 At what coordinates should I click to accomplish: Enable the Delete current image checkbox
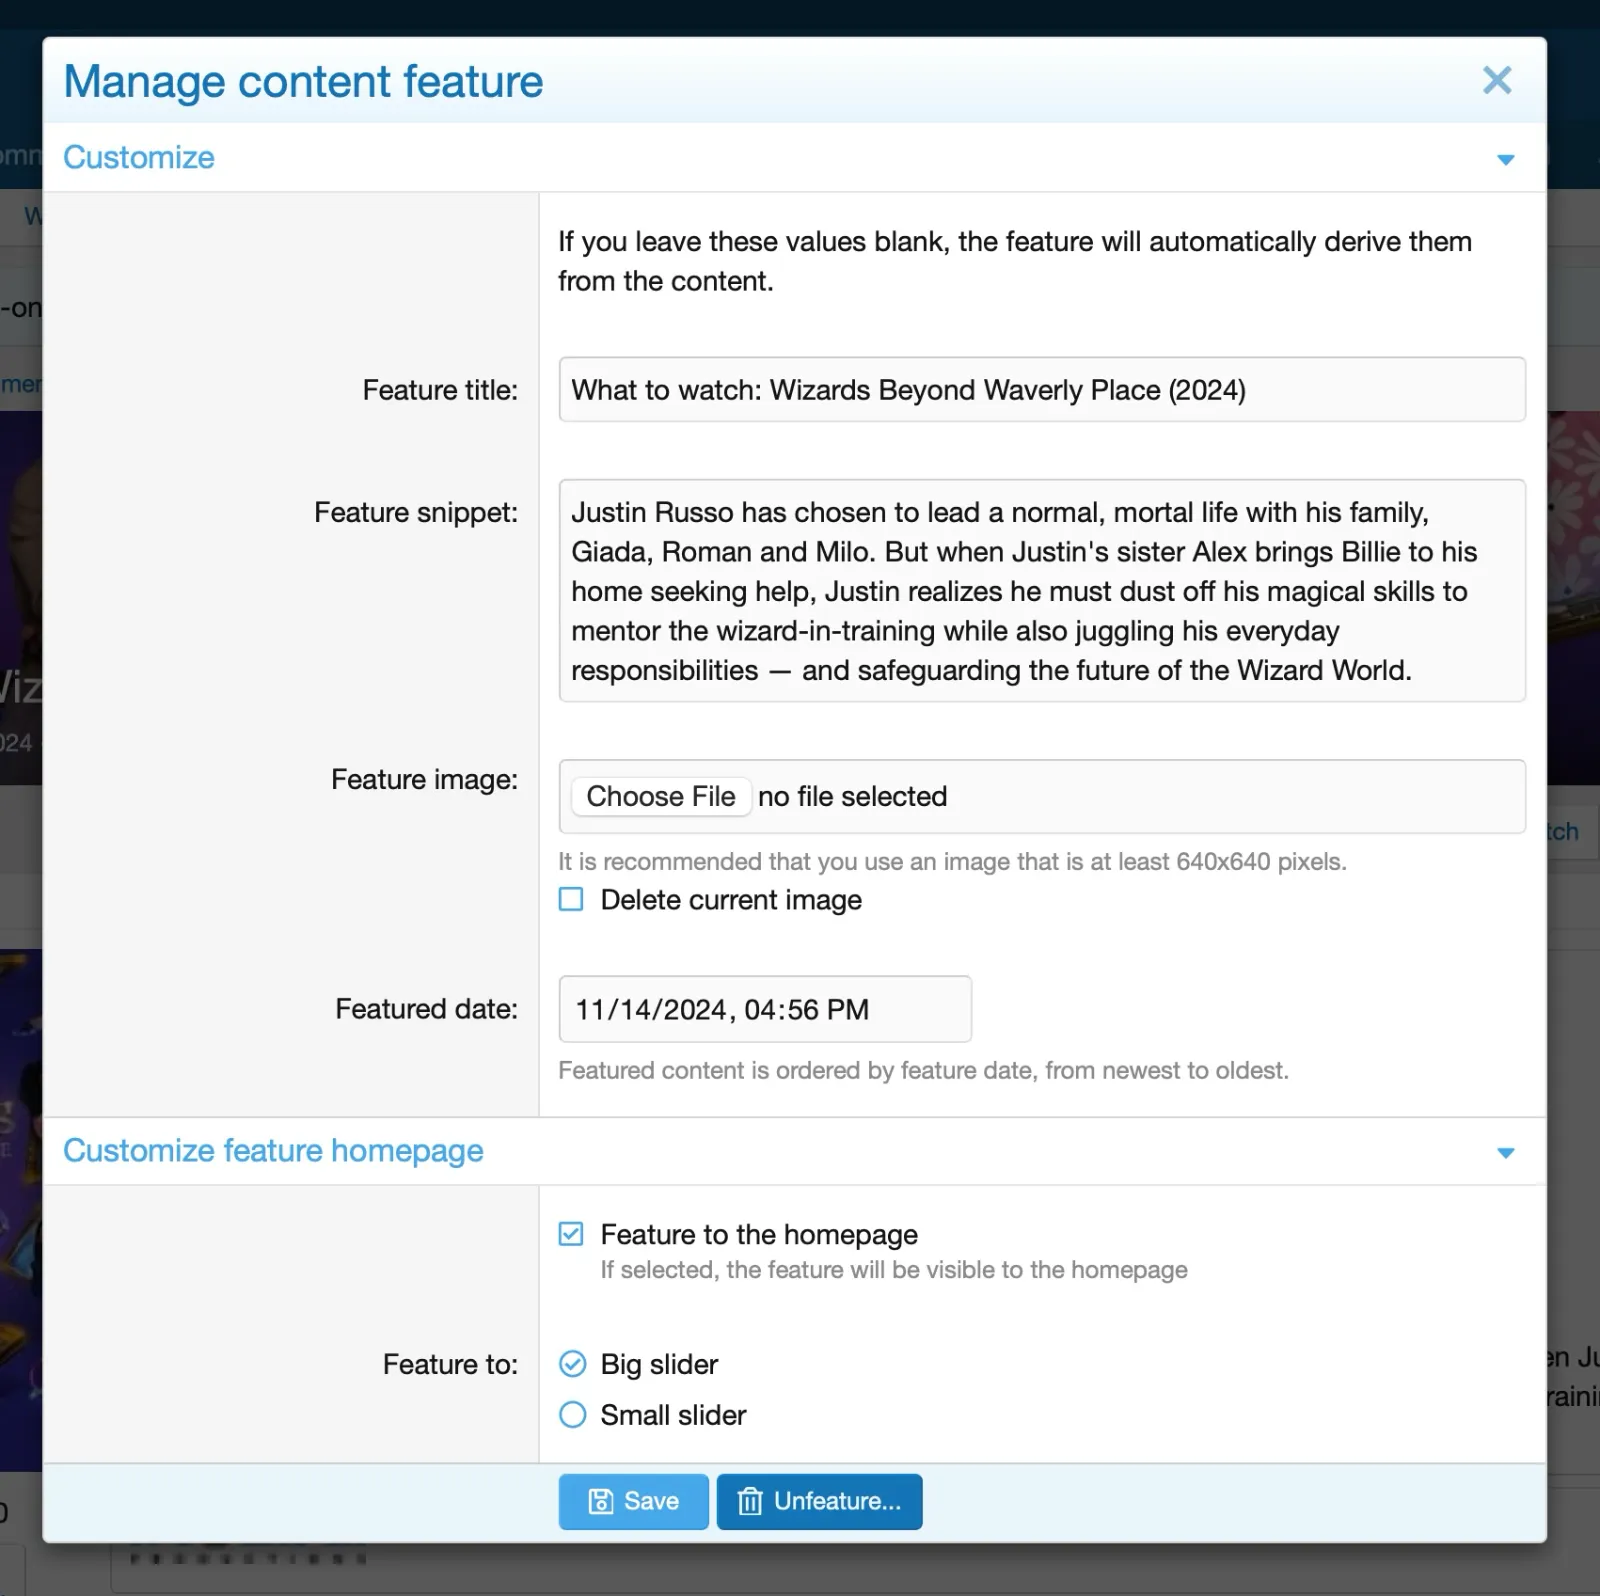pos(571,899)
